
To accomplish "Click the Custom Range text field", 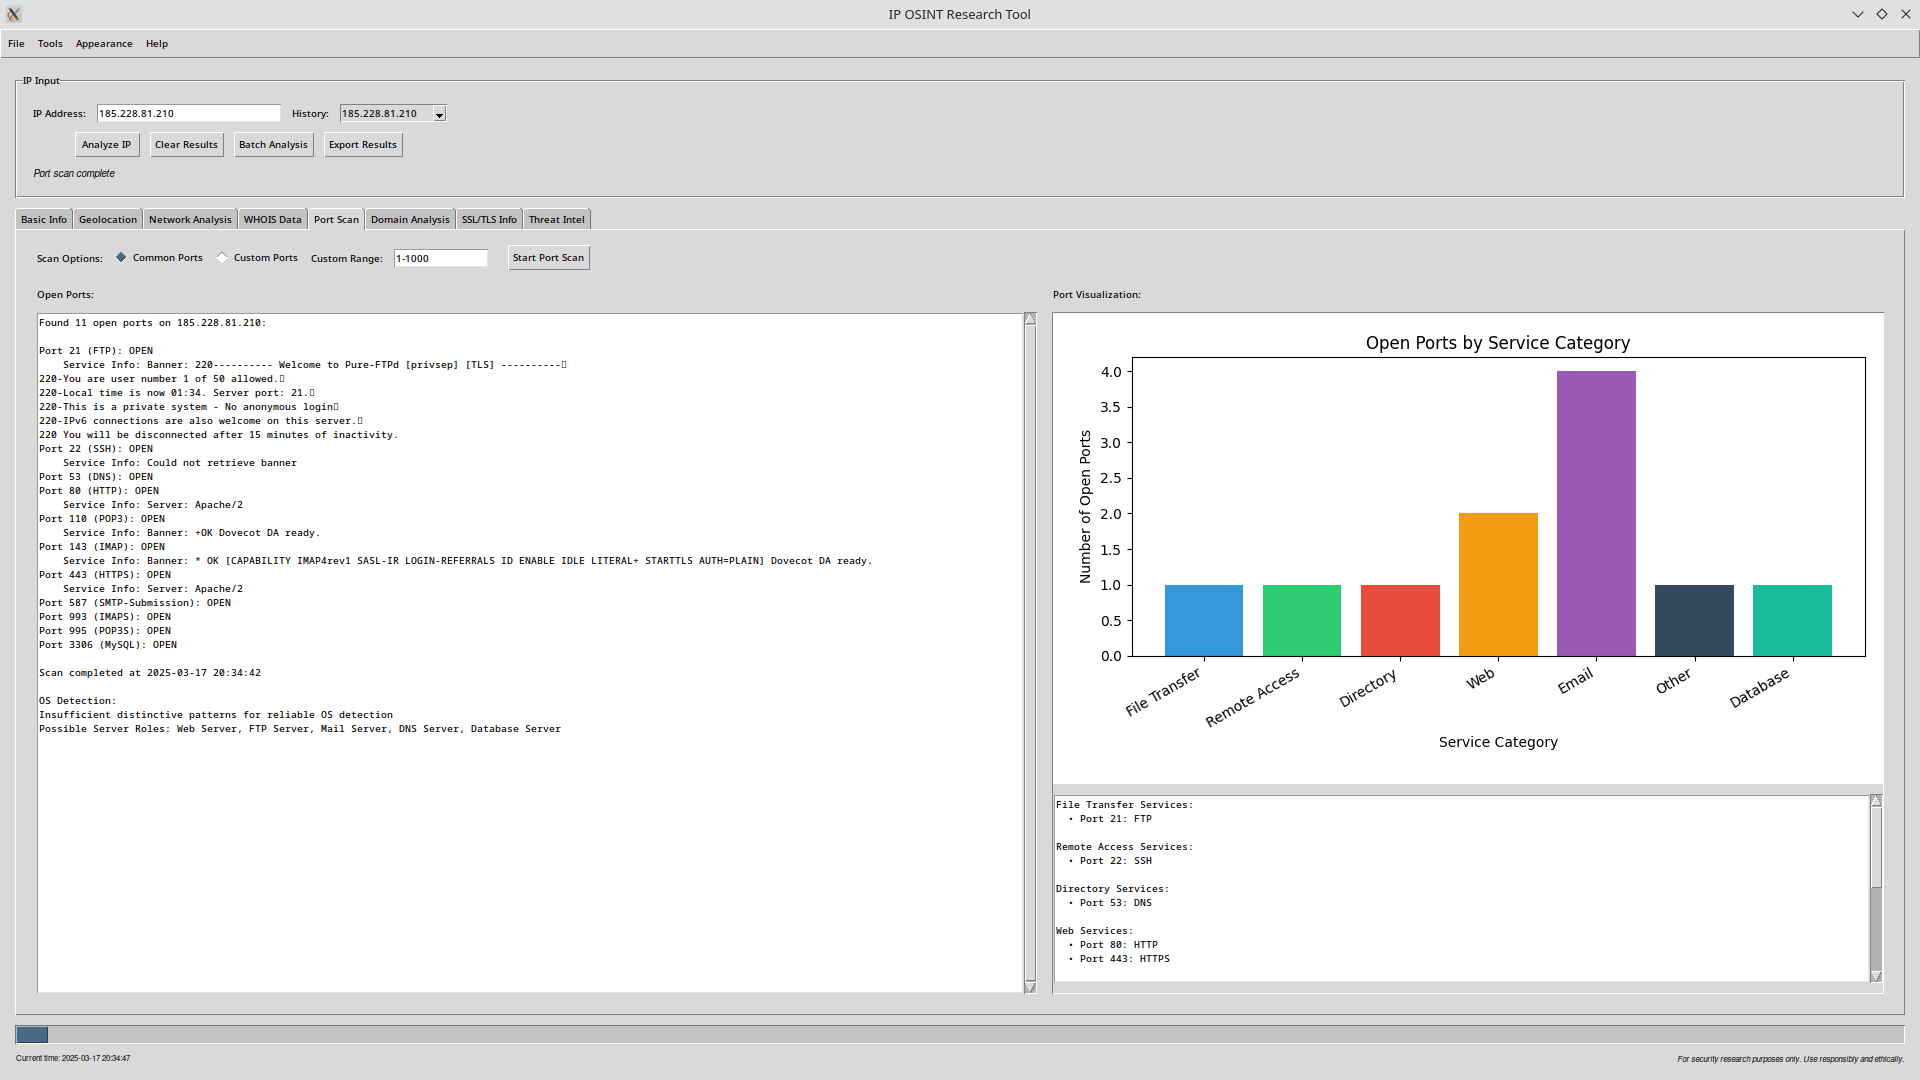I will tap(440, 259).
